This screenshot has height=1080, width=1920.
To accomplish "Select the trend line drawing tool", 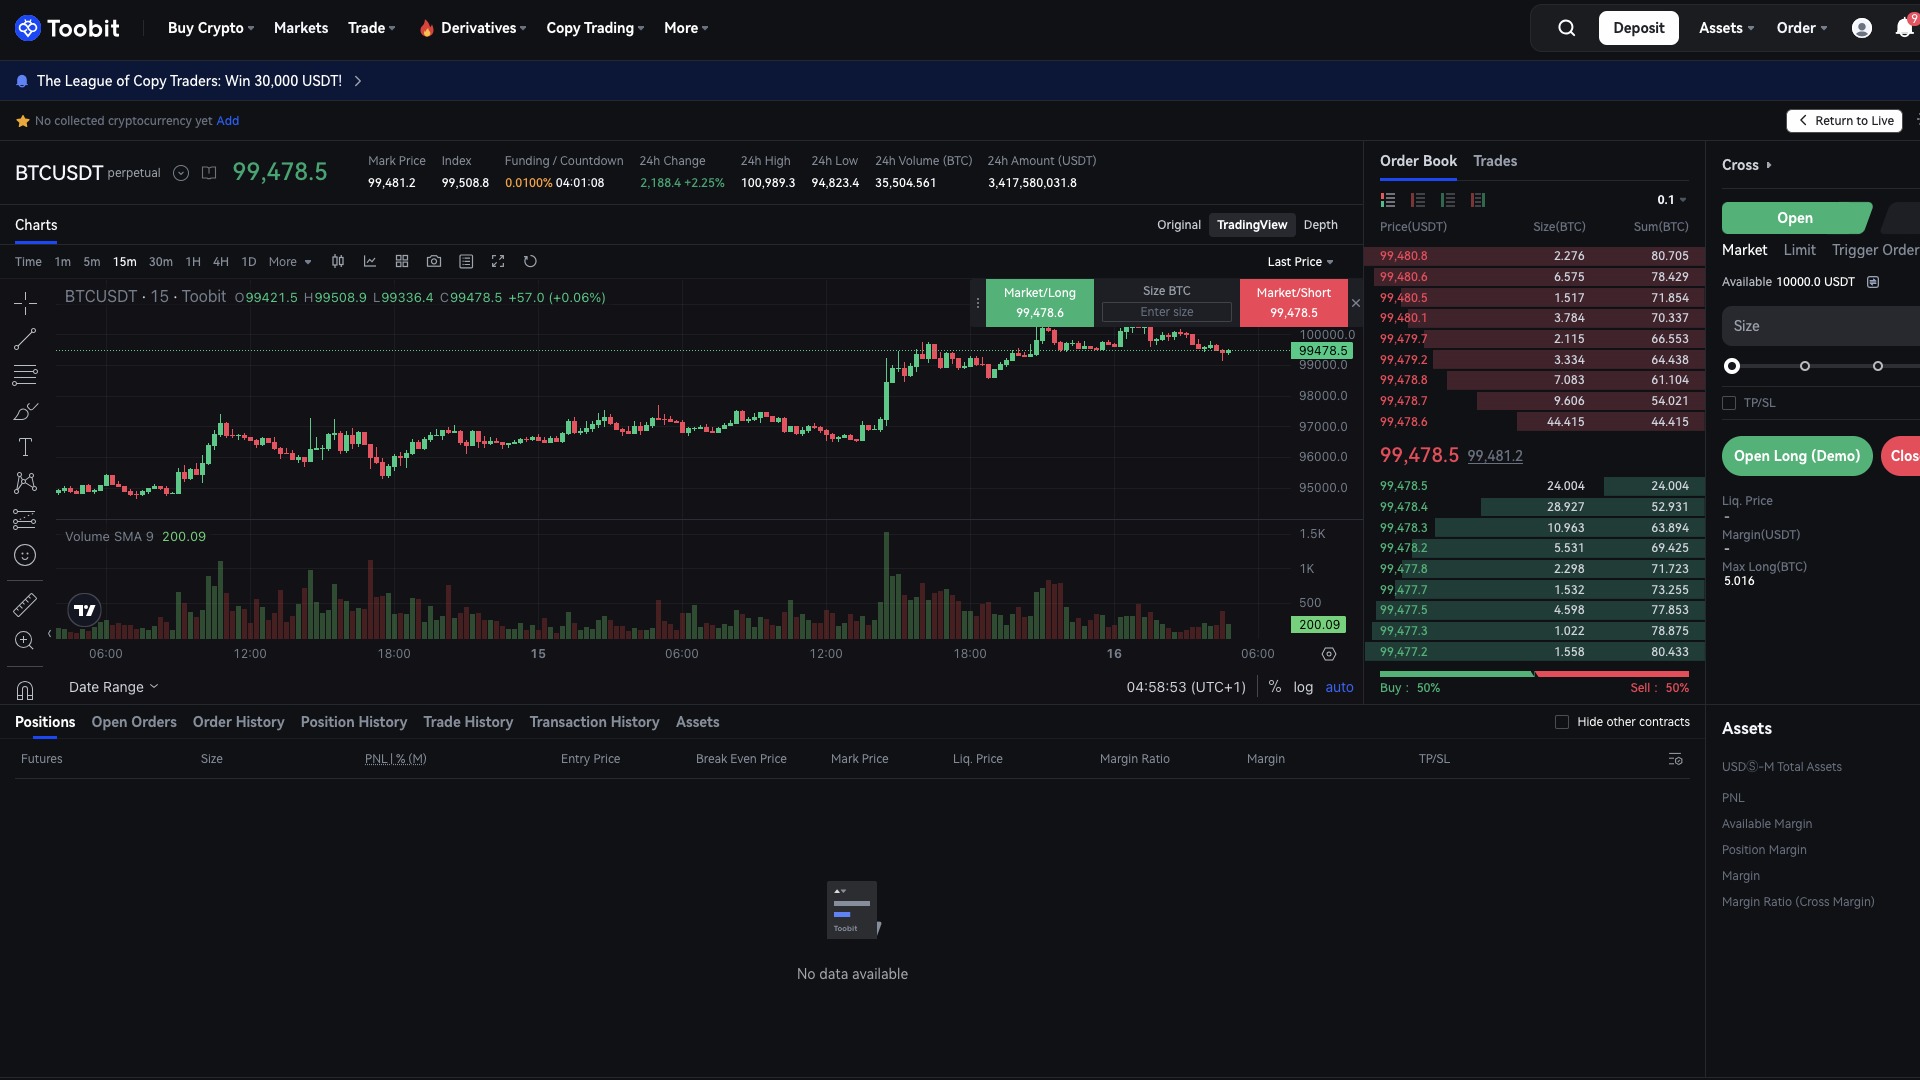I will pyautogui.click(x=25, y=339).
